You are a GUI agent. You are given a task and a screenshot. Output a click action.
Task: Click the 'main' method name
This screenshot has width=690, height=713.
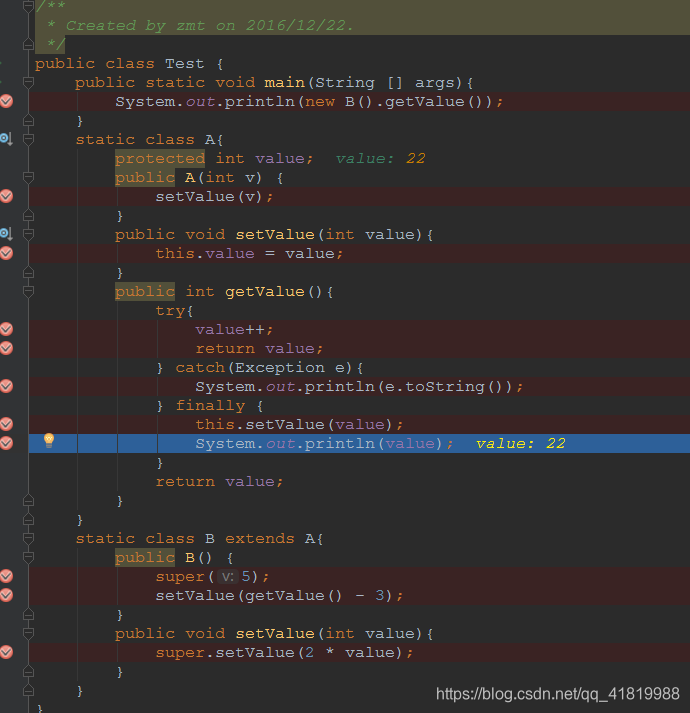tap(285, 82)
